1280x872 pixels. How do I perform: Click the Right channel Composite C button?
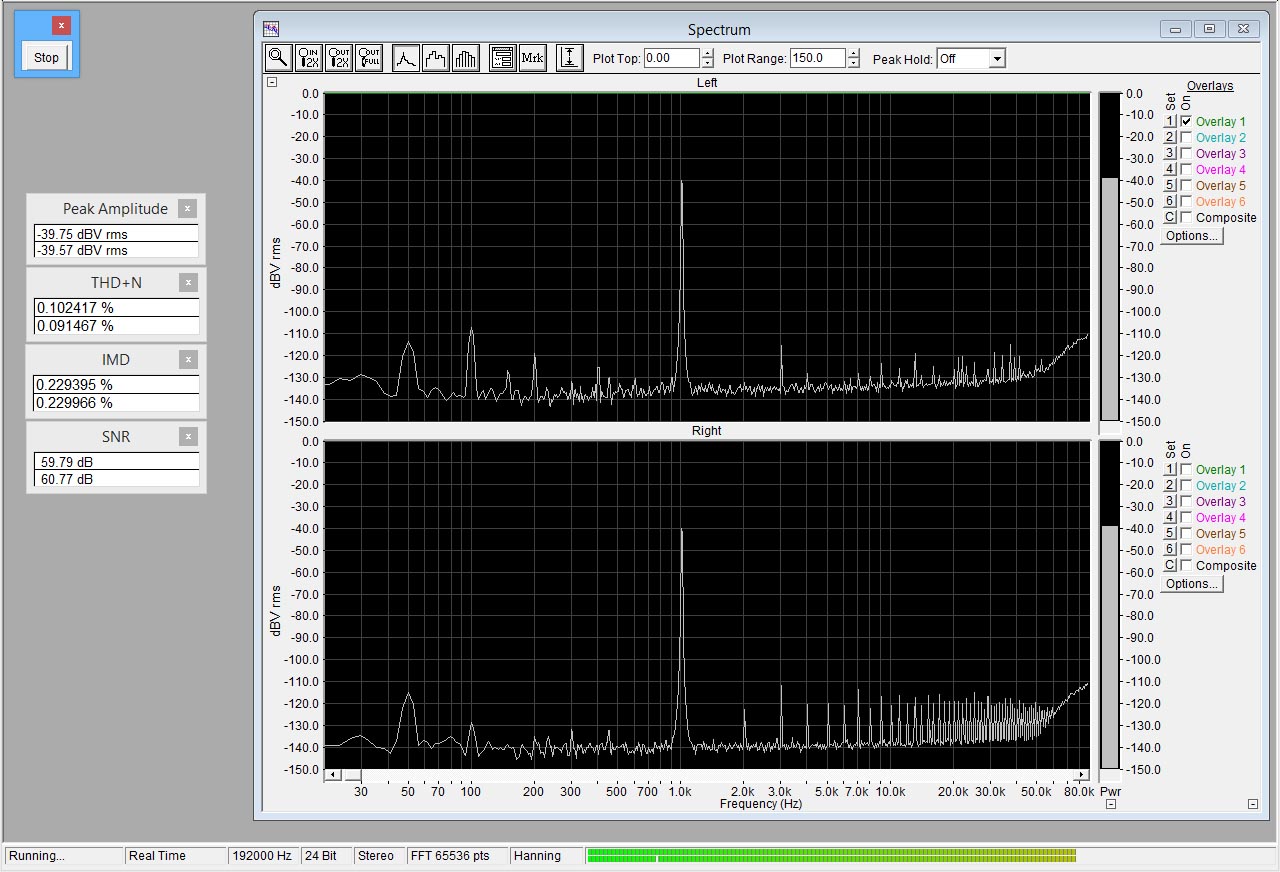pos(1170,565)
